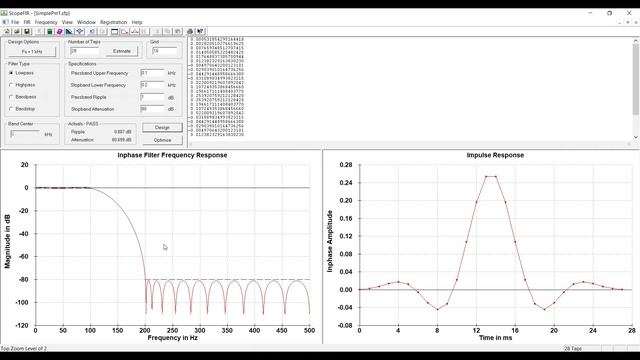The image size is (640, 360).
Task: Click the Band Center kHz field
Action: click(x=25, y=134)
